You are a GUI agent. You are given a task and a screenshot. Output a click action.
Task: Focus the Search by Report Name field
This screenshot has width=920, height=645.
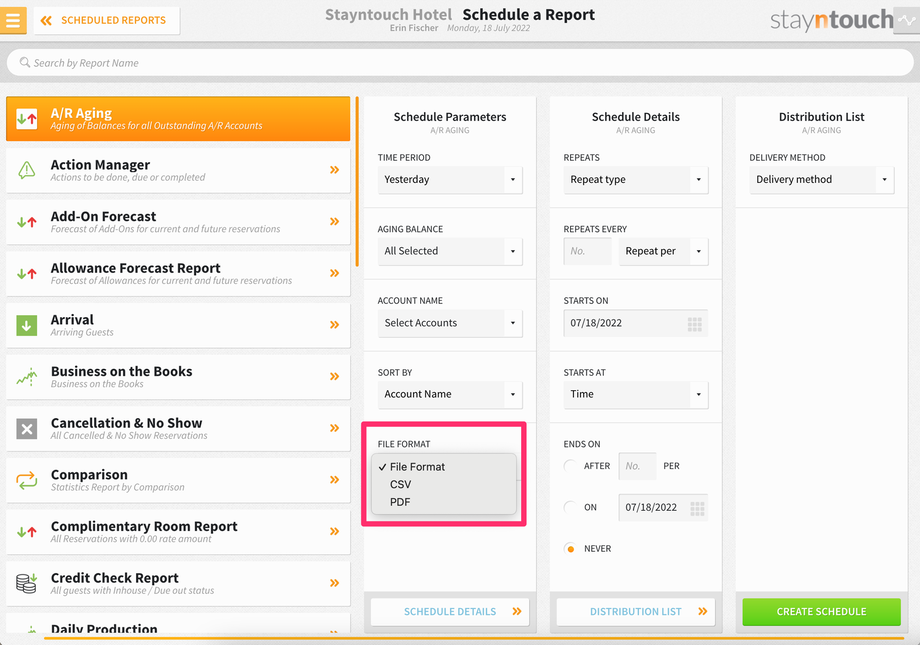point(460,62)
